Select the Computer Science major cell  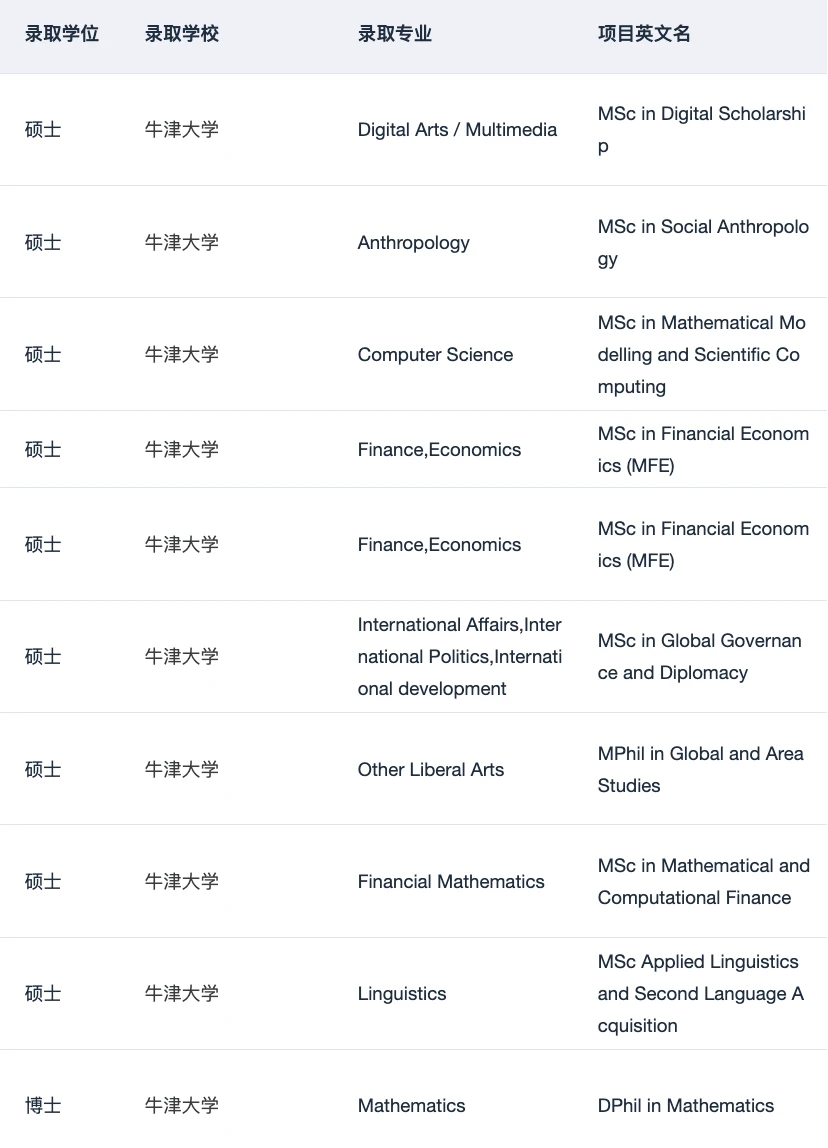tap(435, 354)
